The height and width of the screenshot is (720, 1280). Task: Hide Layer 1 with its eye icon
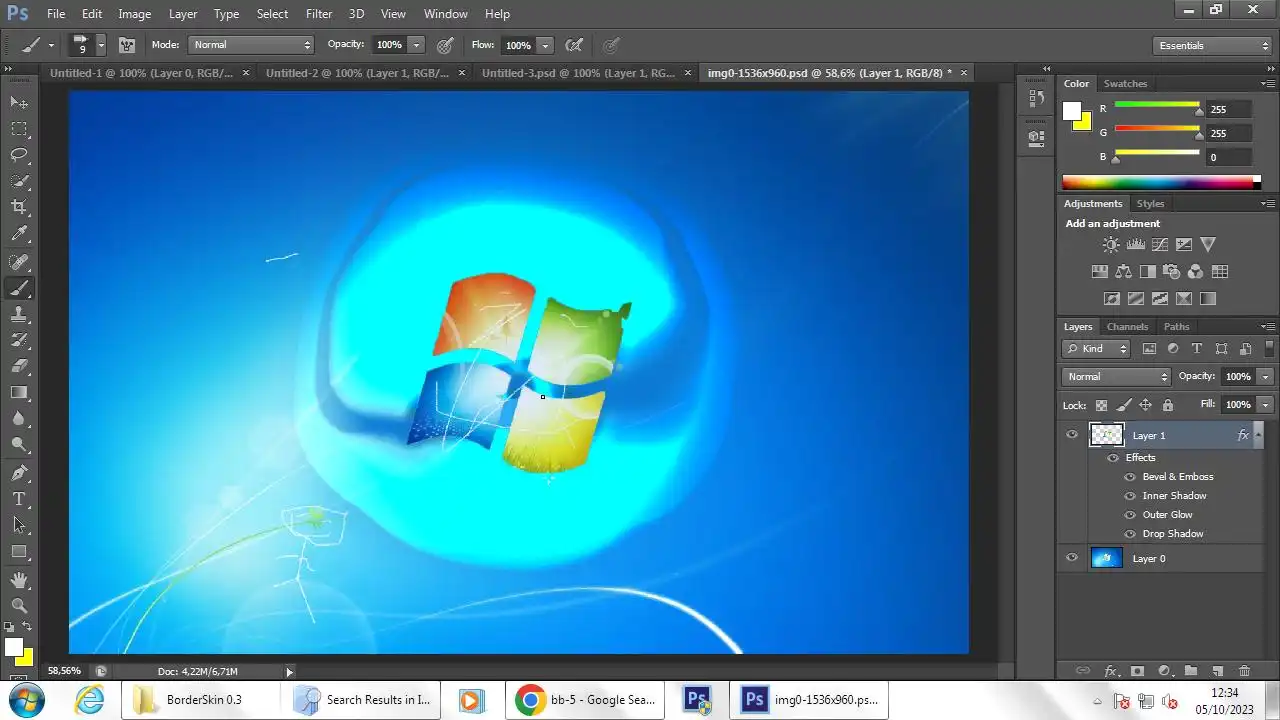[x=1072, y=435]
